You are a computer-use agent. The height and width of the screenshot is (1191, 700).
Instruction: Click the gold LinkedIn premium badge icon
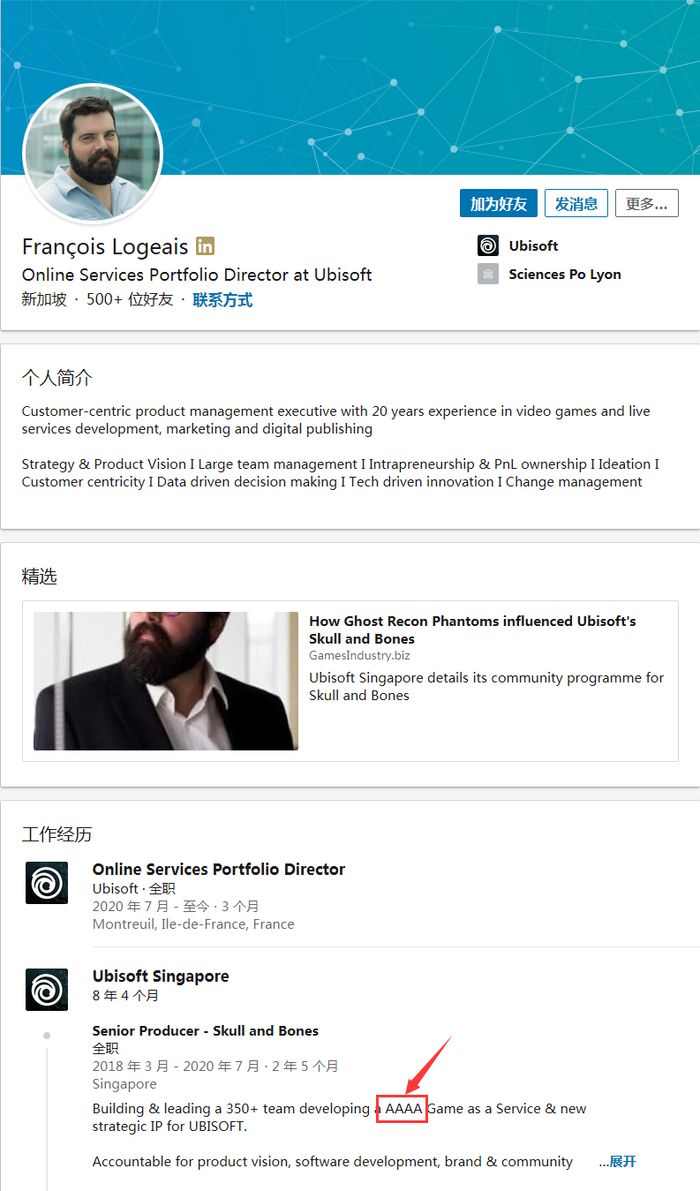[x=205, y=246]
